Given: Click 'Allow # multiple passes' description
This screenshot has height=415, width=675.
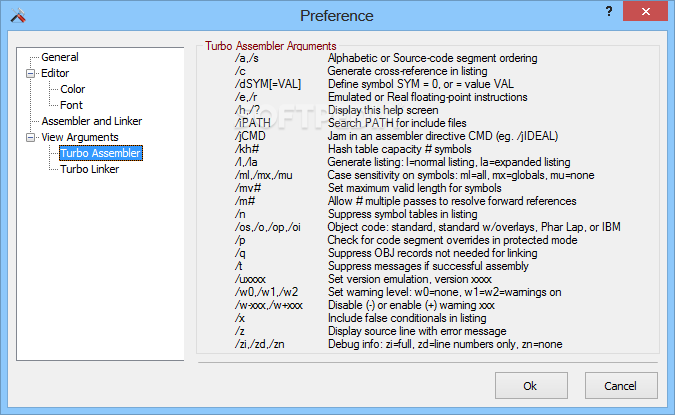Looking at the screenshot, I should (452, 201).
